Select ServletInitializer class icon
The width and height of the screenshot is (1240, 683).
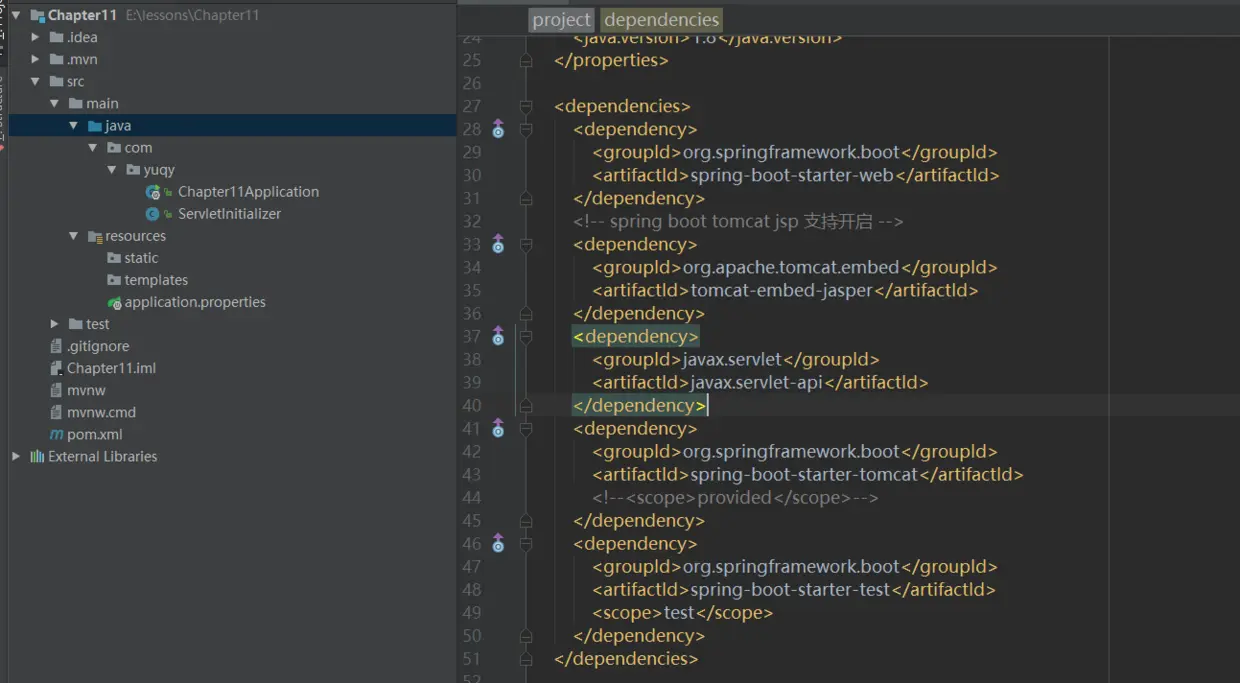pyautogui.click(x=153, y=214)
